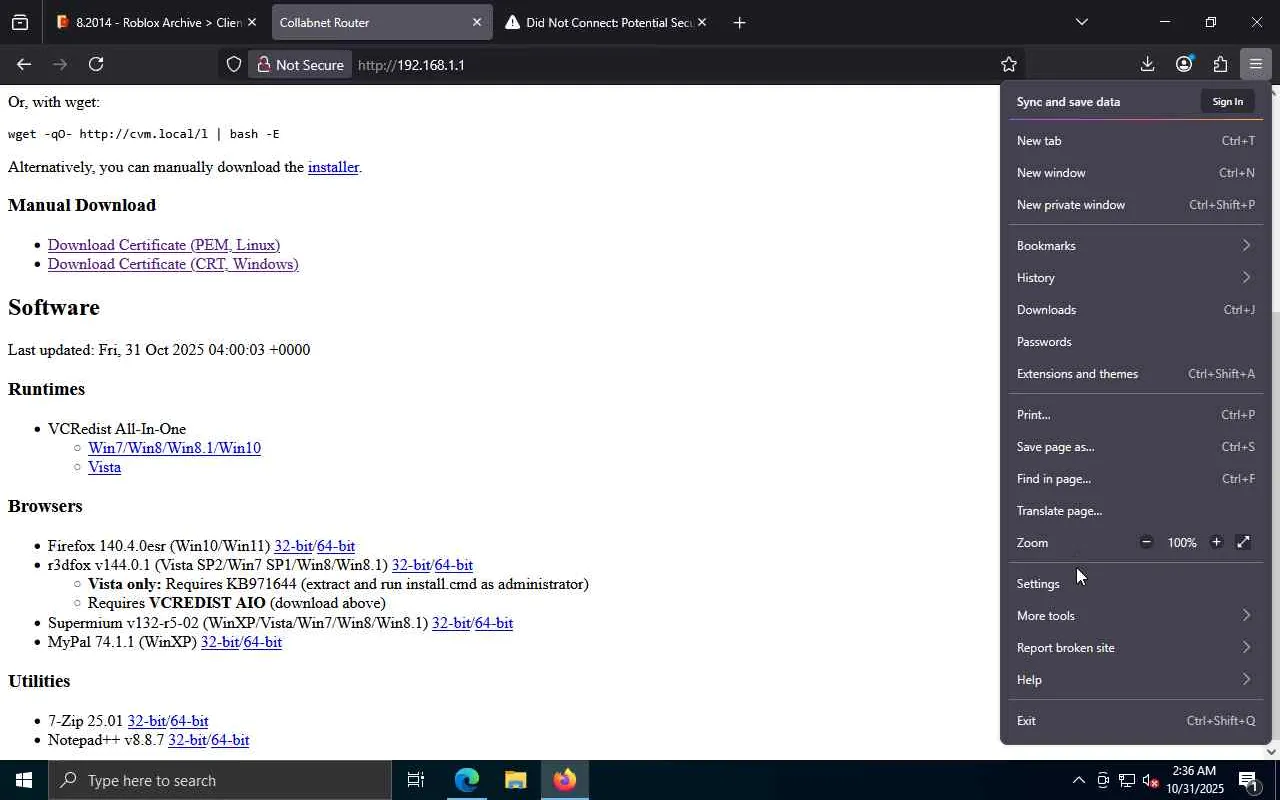Show hidden system tray icons

point(1078,780)
